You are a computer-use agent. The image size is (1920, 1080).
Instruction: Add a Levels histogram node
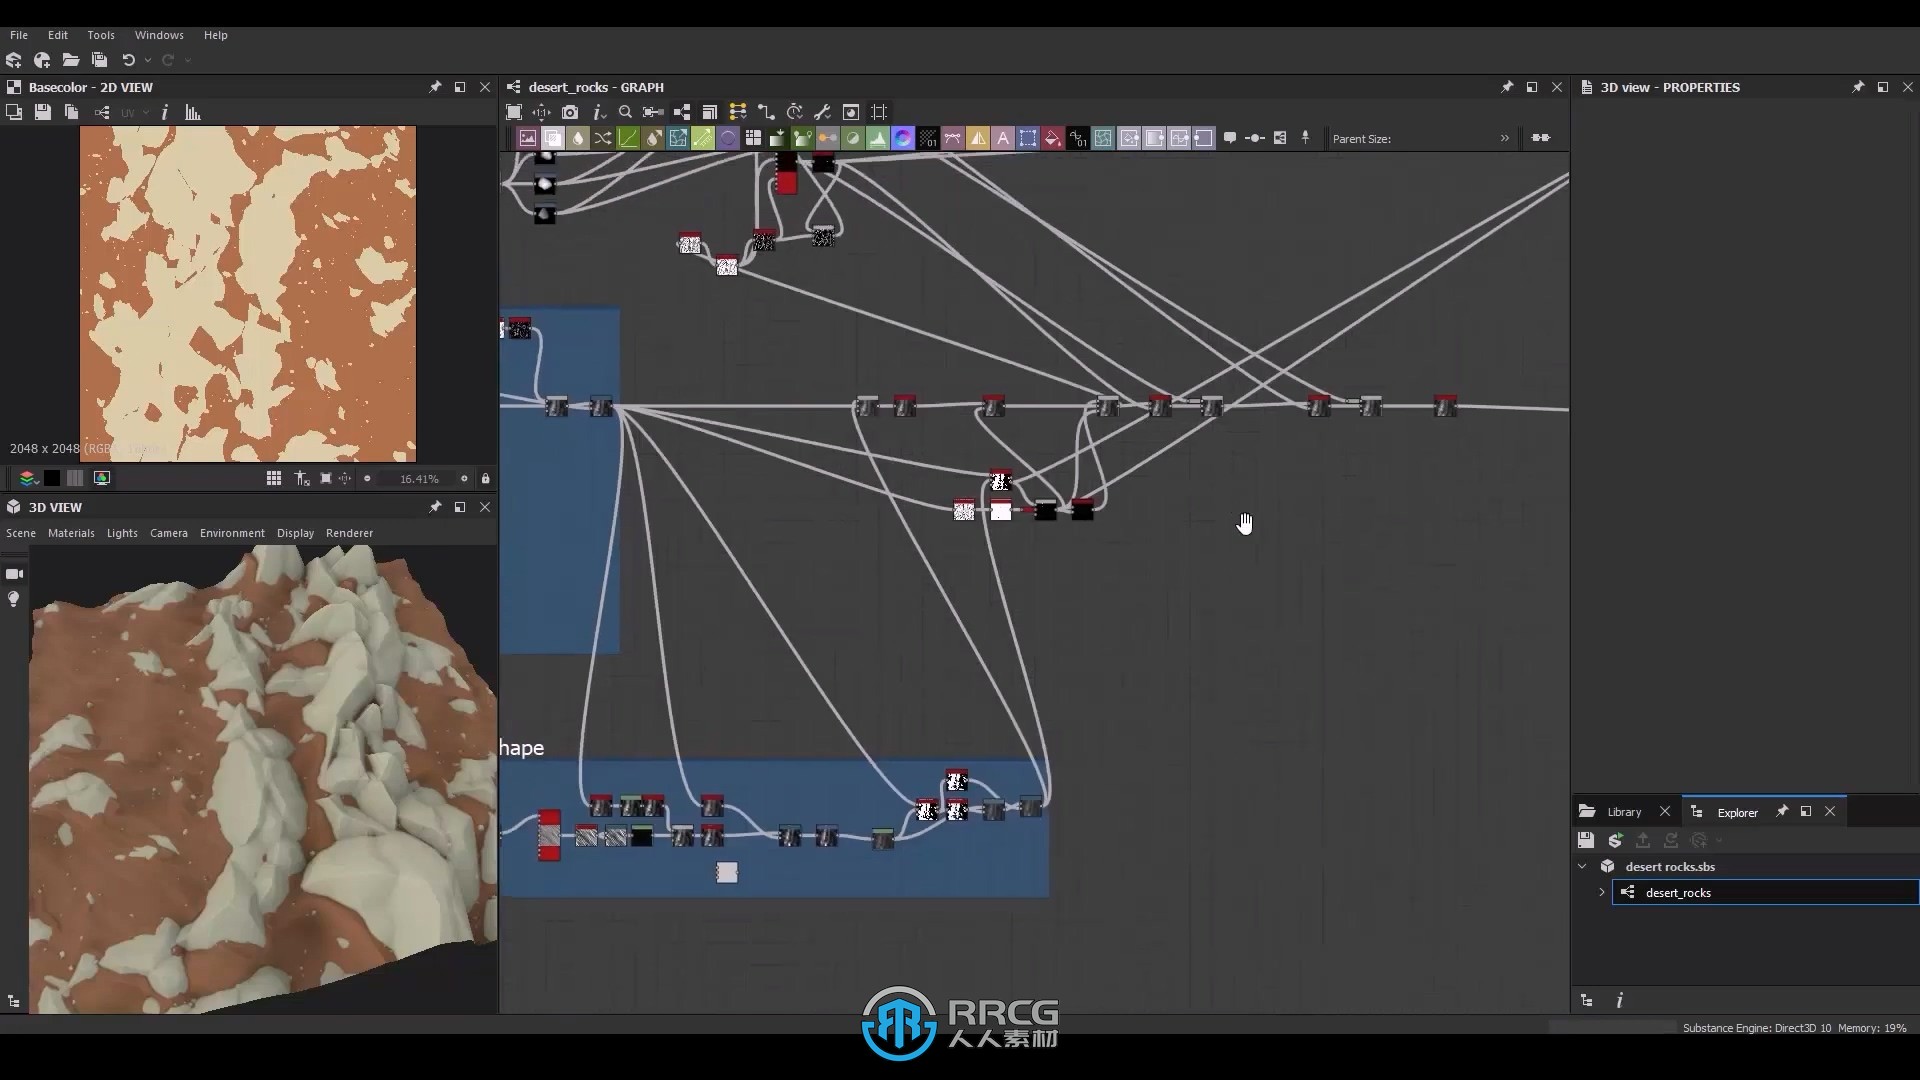click(x=878, y=139)
